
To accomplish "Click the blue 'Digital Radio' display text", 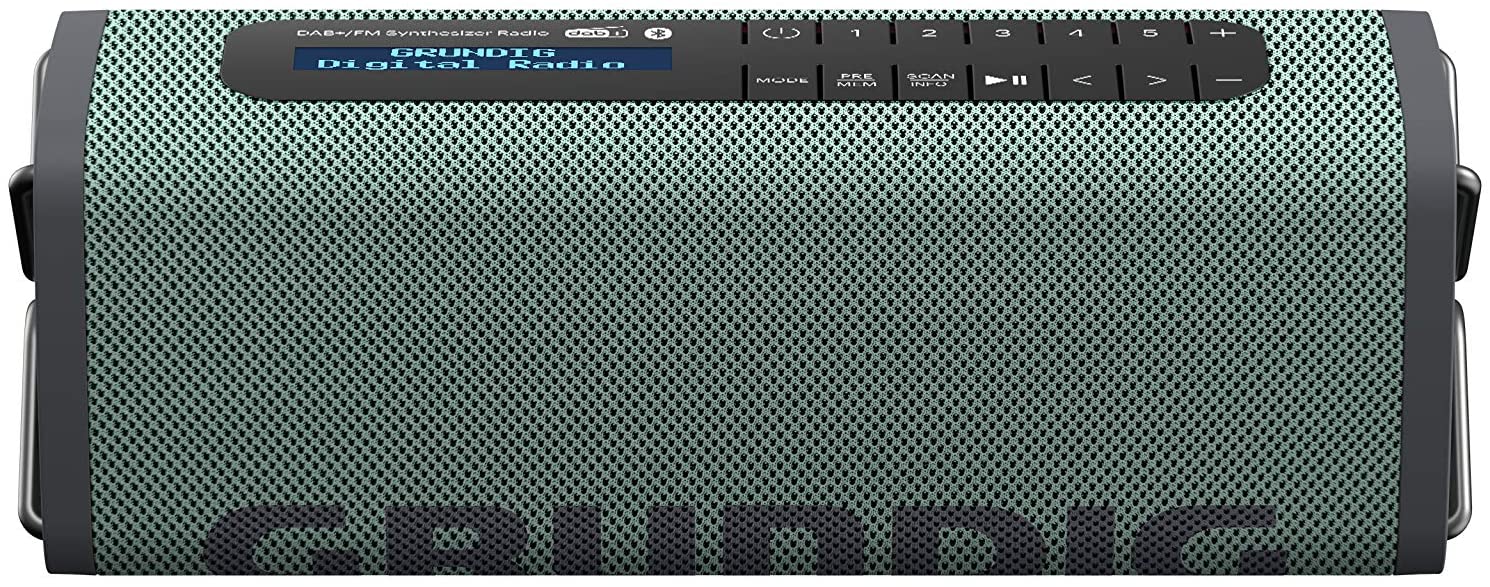I will pos(471,65).
